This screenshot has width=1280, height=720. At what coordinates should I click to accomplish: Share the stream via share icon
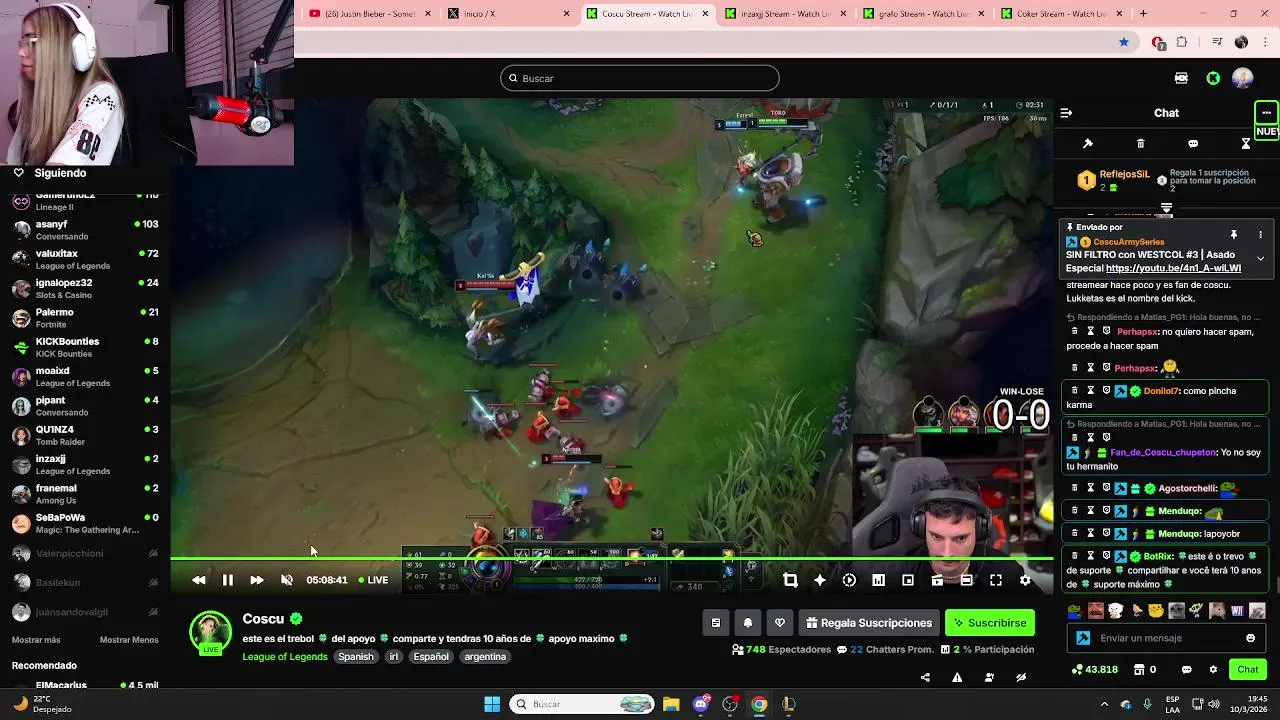pyautogui.click(x=925, y=677)
